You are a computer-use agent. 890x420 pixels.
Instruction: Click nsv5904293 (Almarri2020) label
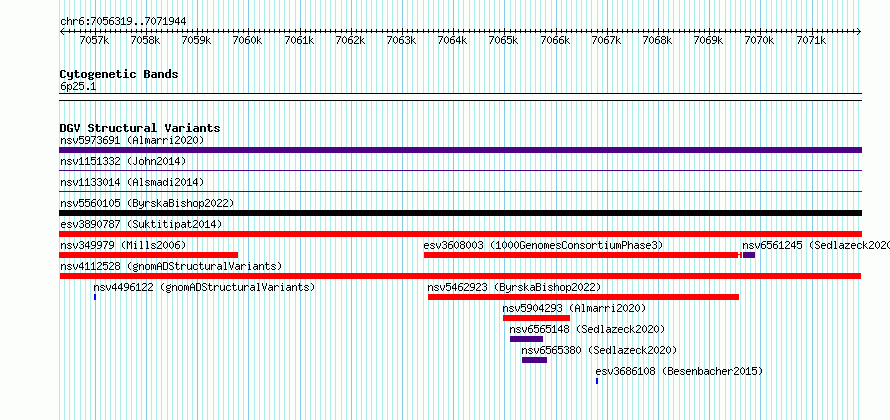point(574,308)
